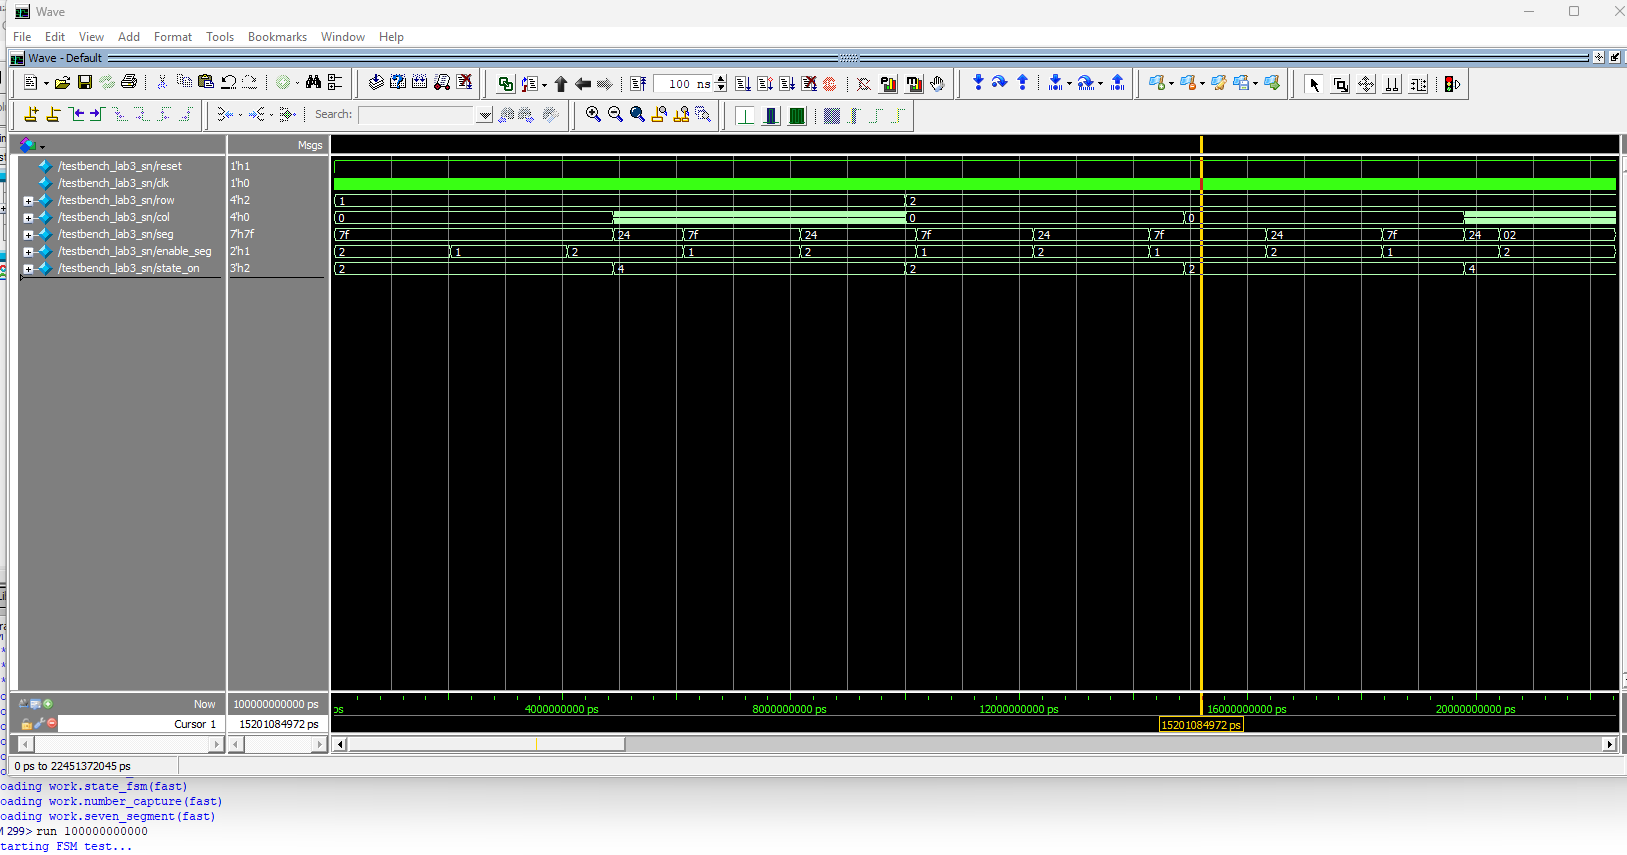Viewport: 1627px width, 855px height.
Task: Click the Zoom Out magnifier icon
Action: click(x=615, y=115)
